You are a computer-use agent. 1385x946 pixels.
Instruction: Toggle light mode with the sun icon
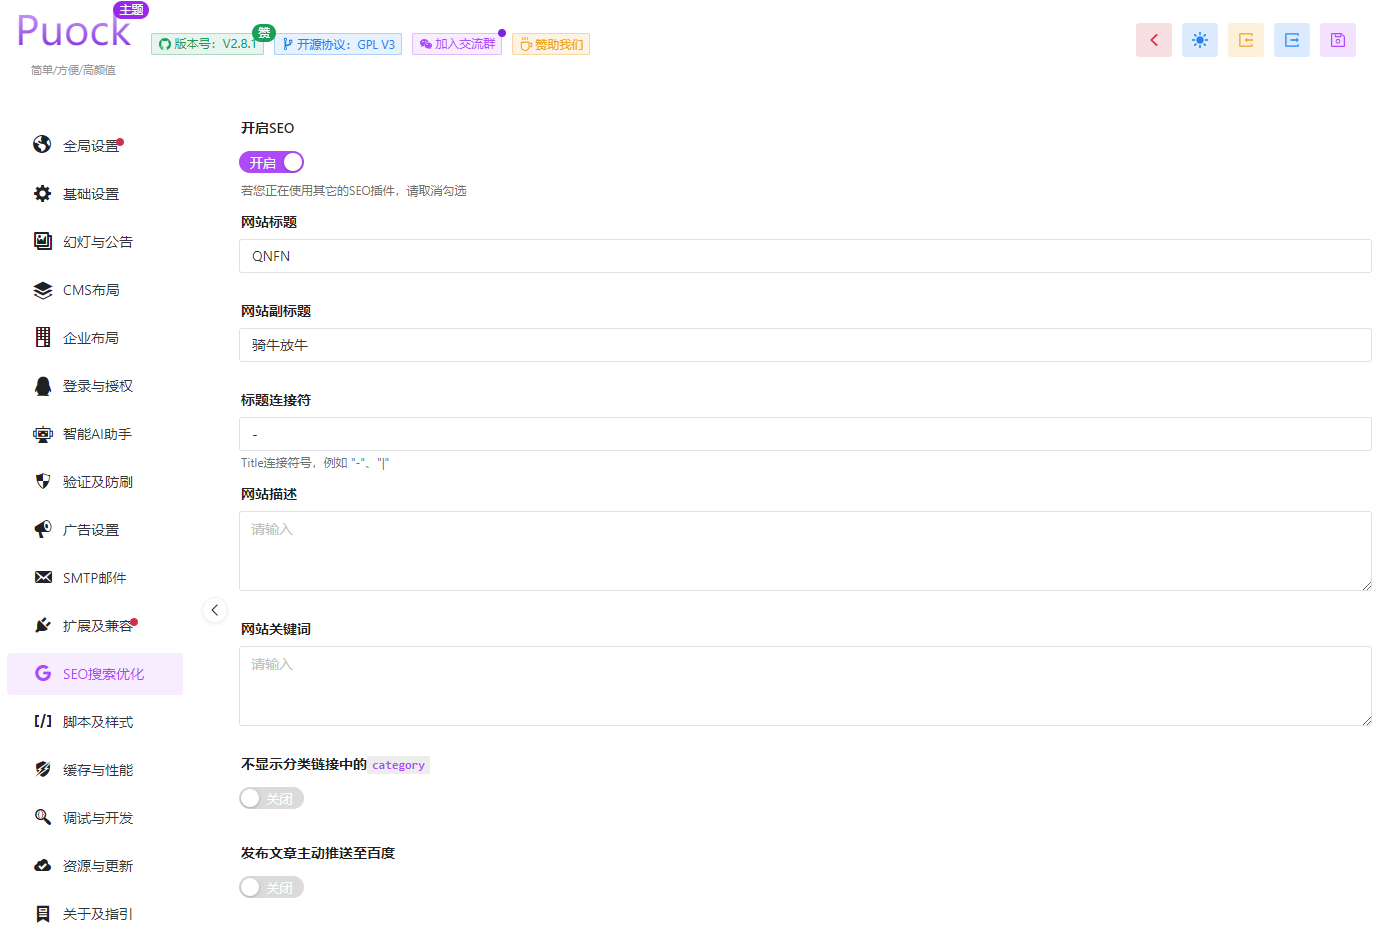1199,40
